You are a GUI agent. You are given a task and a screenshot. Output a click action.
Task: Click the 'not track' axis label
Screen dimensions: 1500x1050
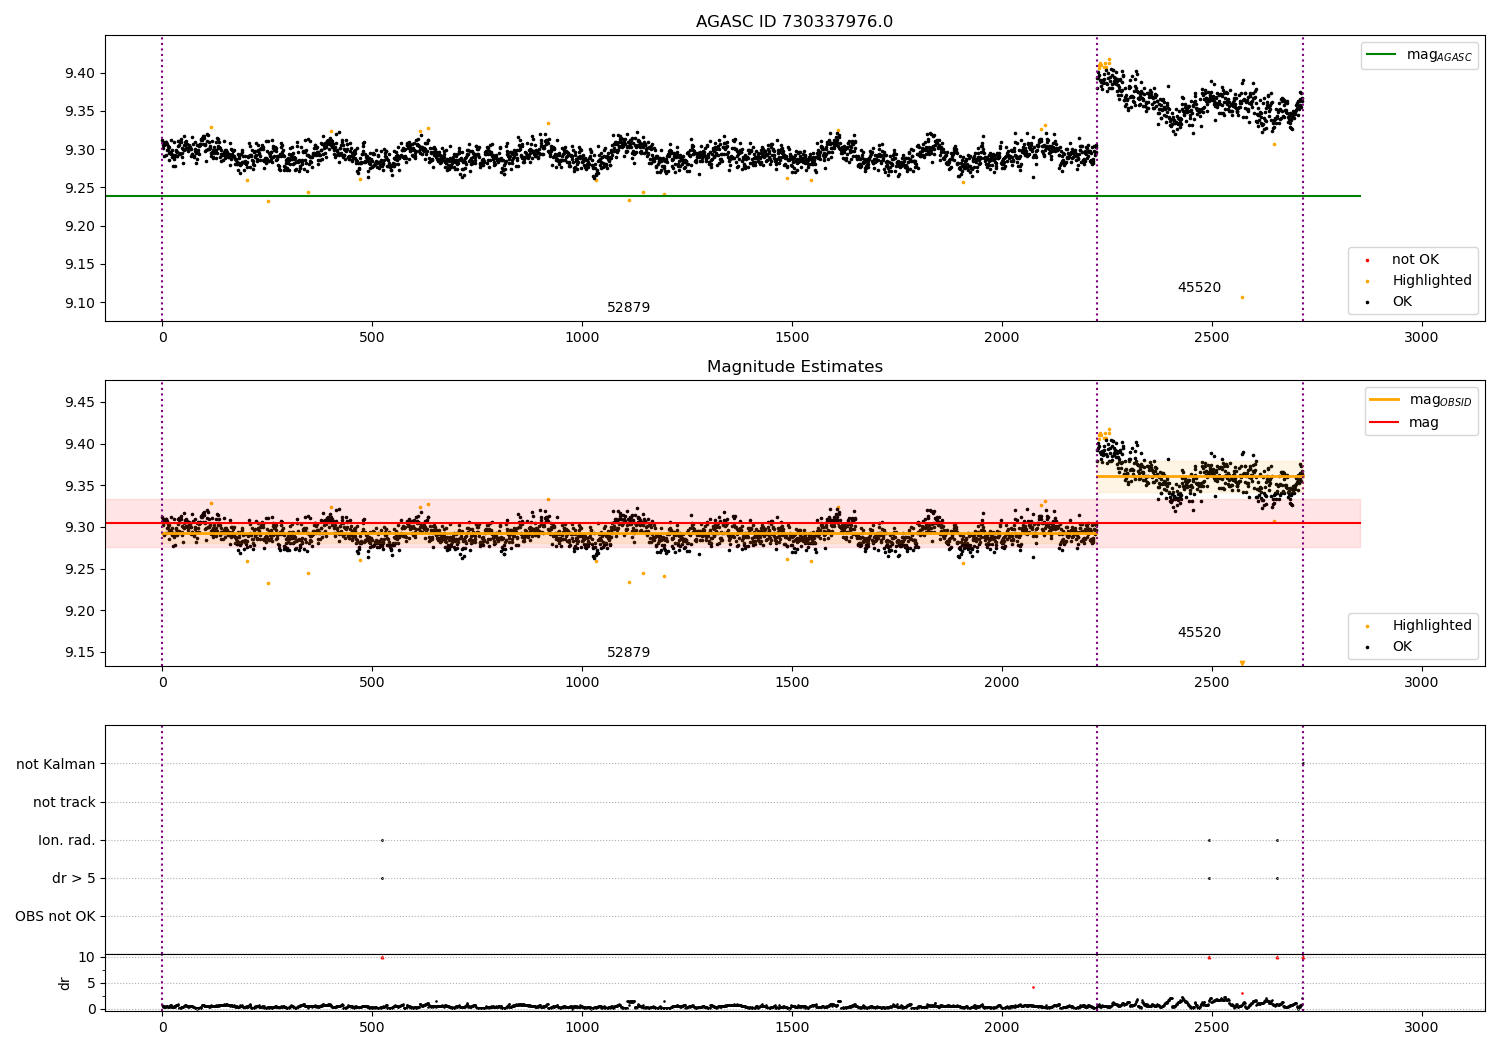64,803
